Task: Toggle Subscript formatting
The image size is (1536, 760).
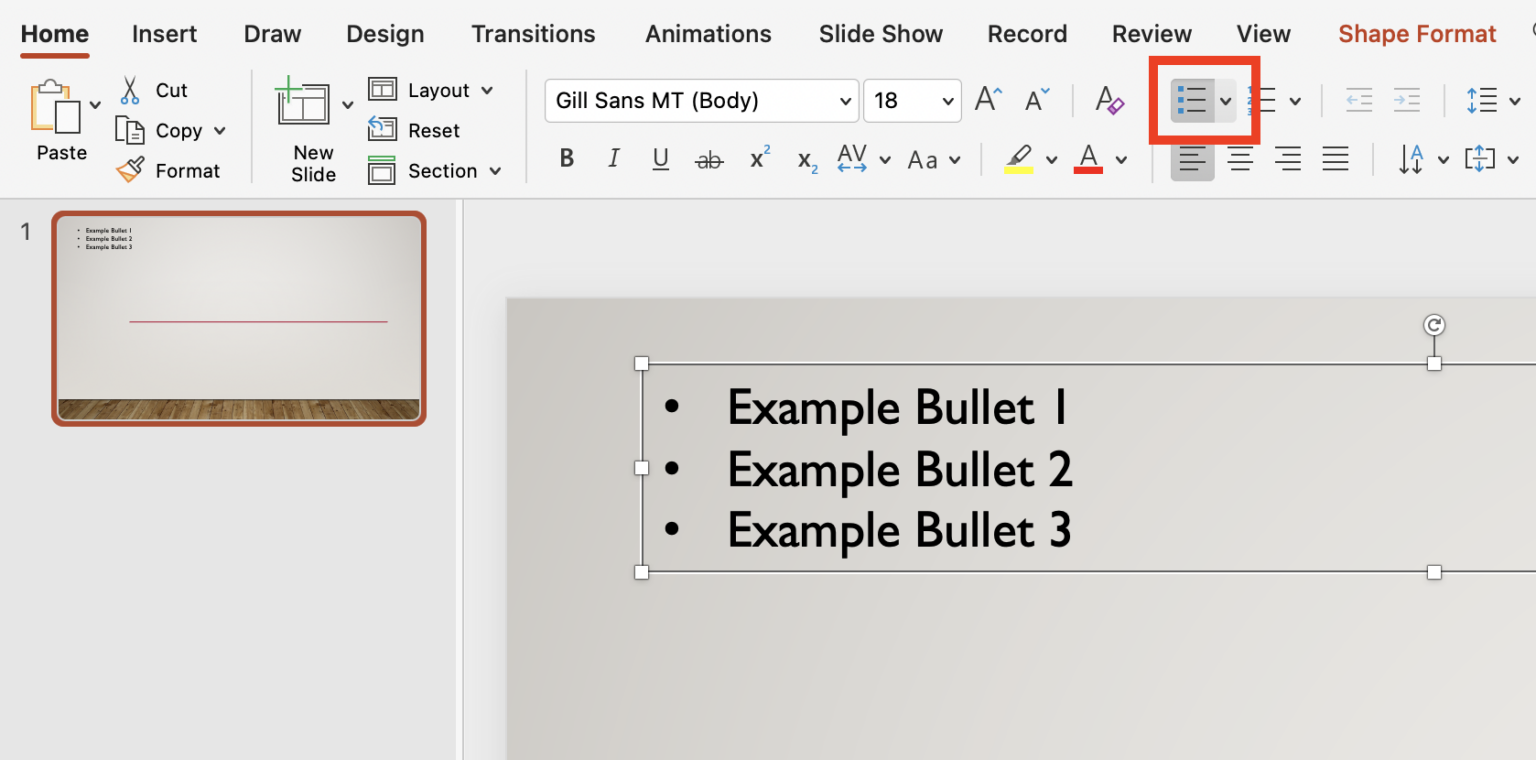Action: 808,160
